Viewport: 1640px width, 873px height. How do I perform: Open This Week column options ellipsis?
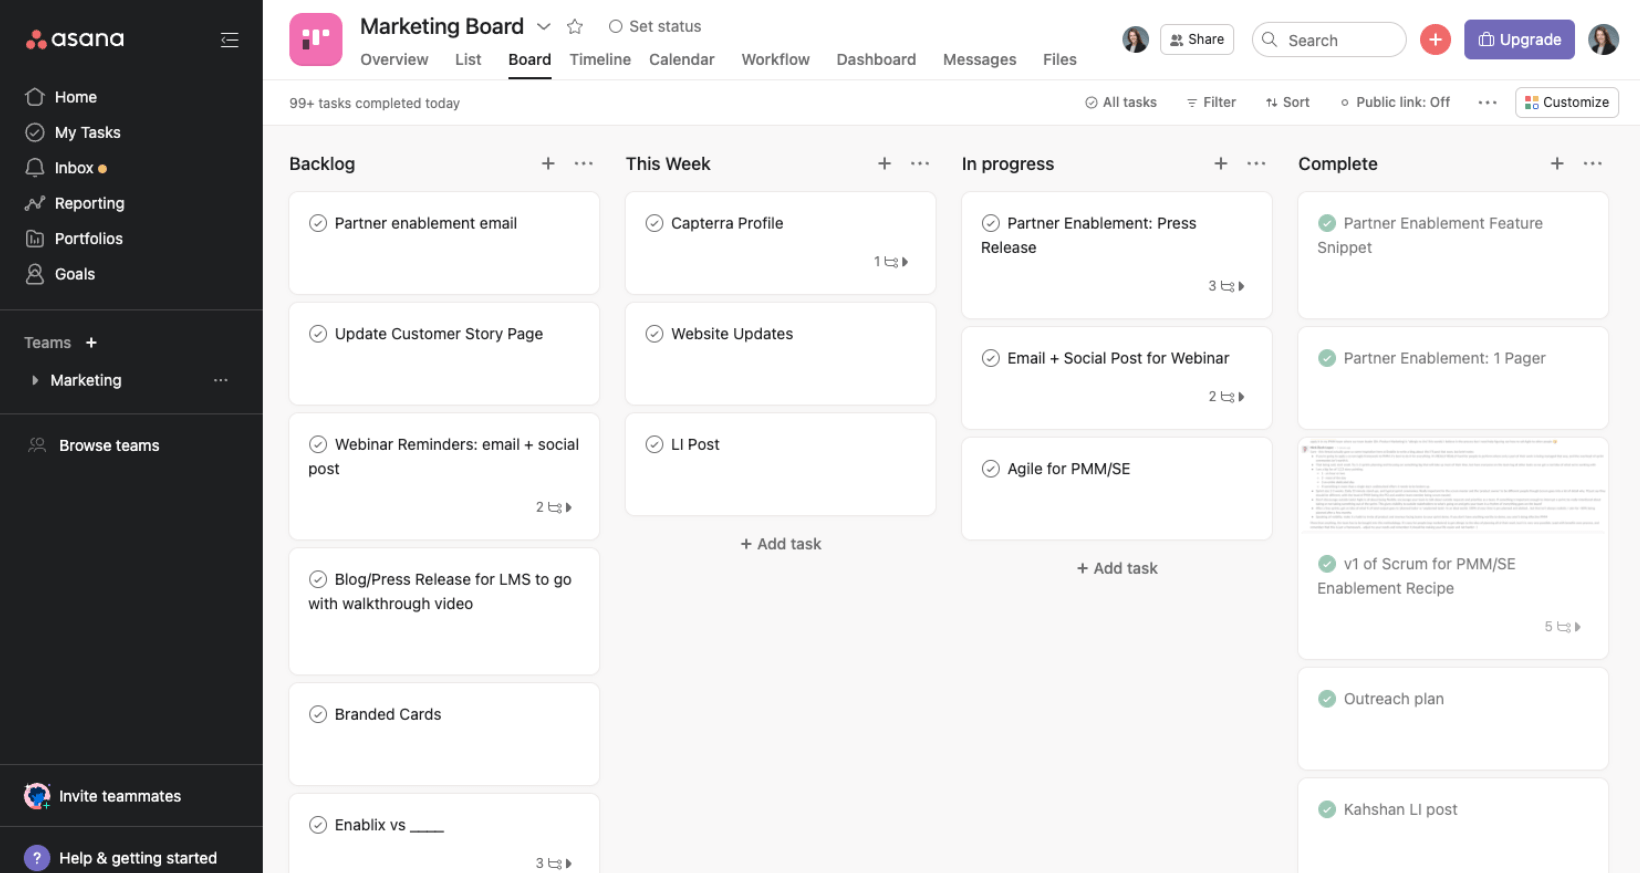click(920, 163)
